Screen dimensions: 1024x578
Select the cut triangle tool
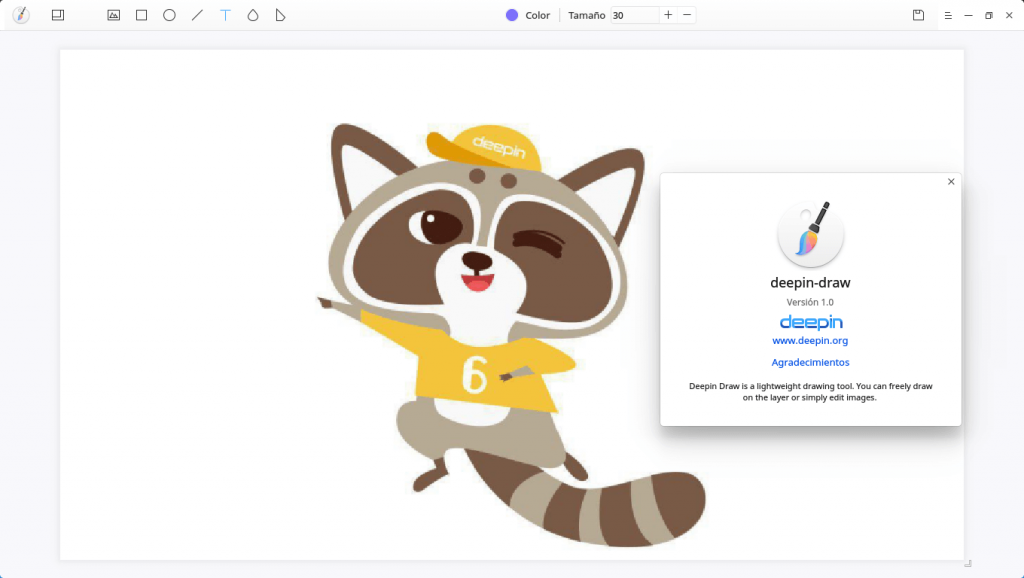tap(280, 15)
